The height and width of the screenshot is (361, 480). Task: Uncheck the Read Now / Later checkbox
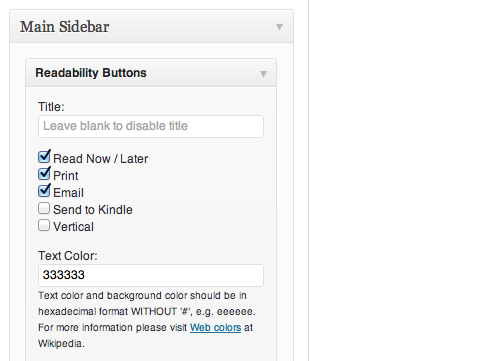[44, 156]
